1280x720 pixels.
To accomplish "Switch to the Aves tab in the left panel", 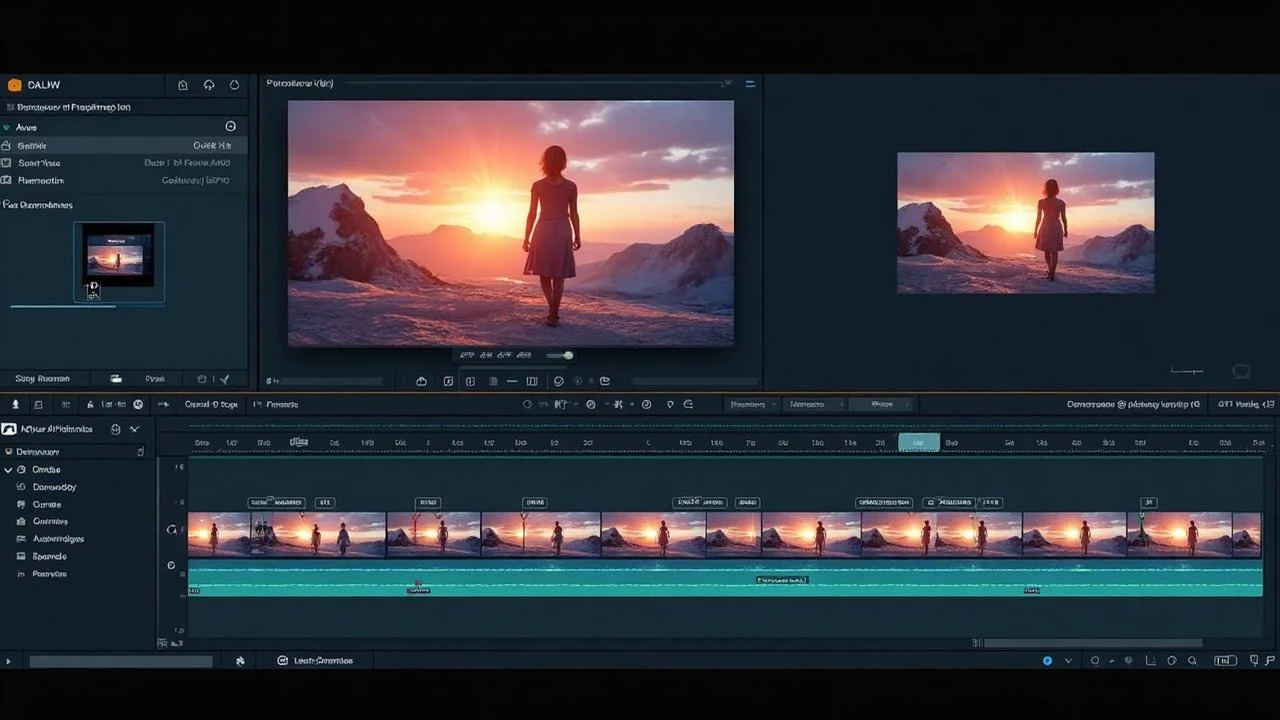I will click(x=26, y=127).
